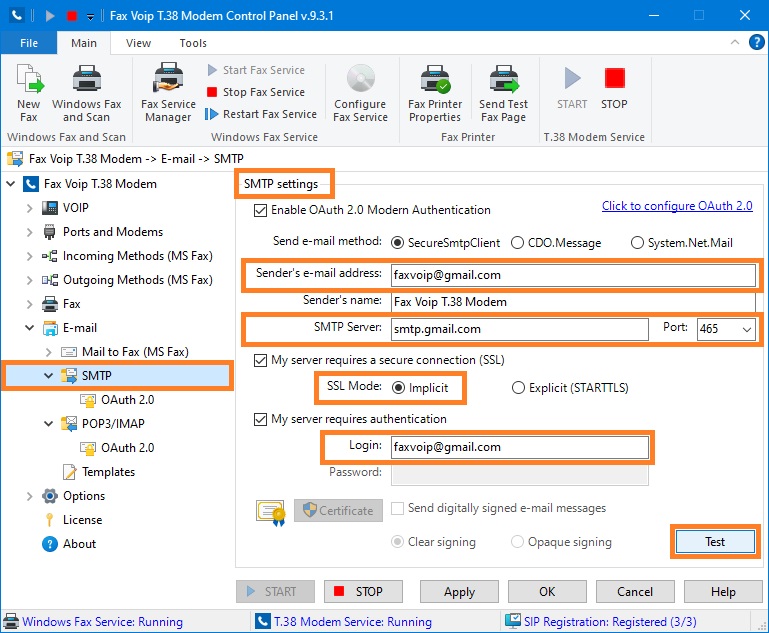
Task: Click the quick access play icon
Action: tap(50, 16)
